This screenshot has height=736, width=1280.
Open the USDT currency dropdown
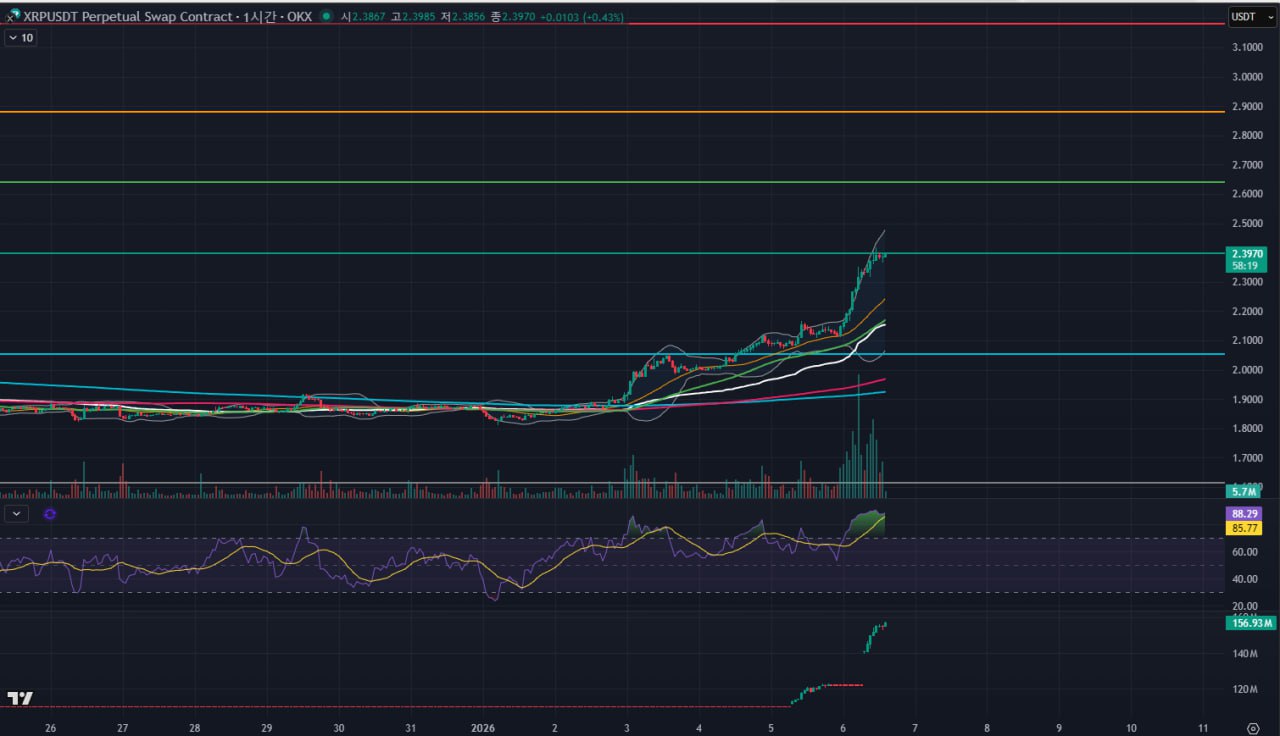pyautogui.click(x=1252, y=16)
